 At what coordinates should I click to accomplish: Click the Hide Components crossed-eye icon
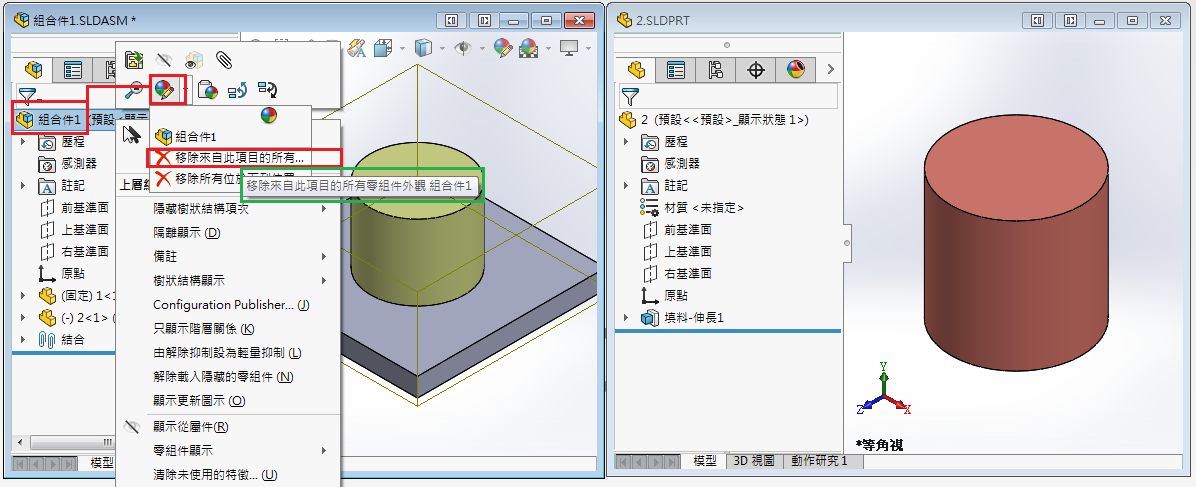click(x=164, y=60)
